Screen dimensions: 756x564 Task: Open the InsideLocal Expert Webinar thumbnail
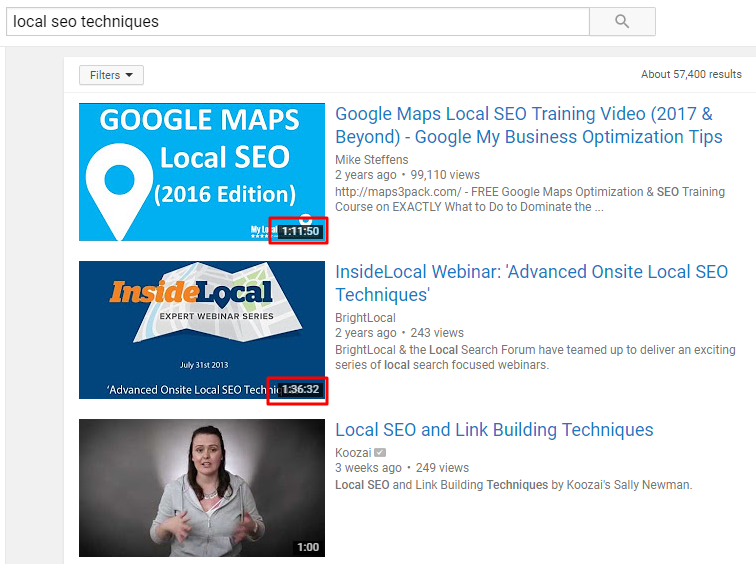202,330
